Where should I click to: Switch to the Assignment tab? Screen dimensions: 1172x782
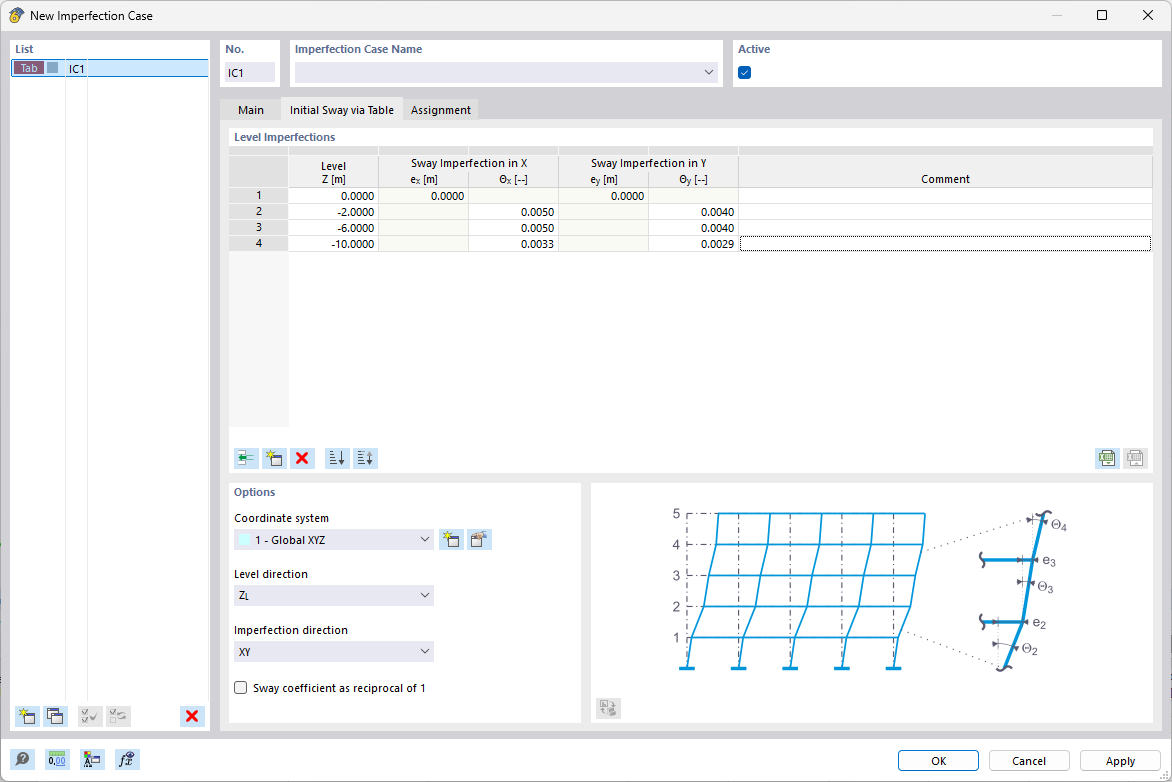tap(441, 110)
